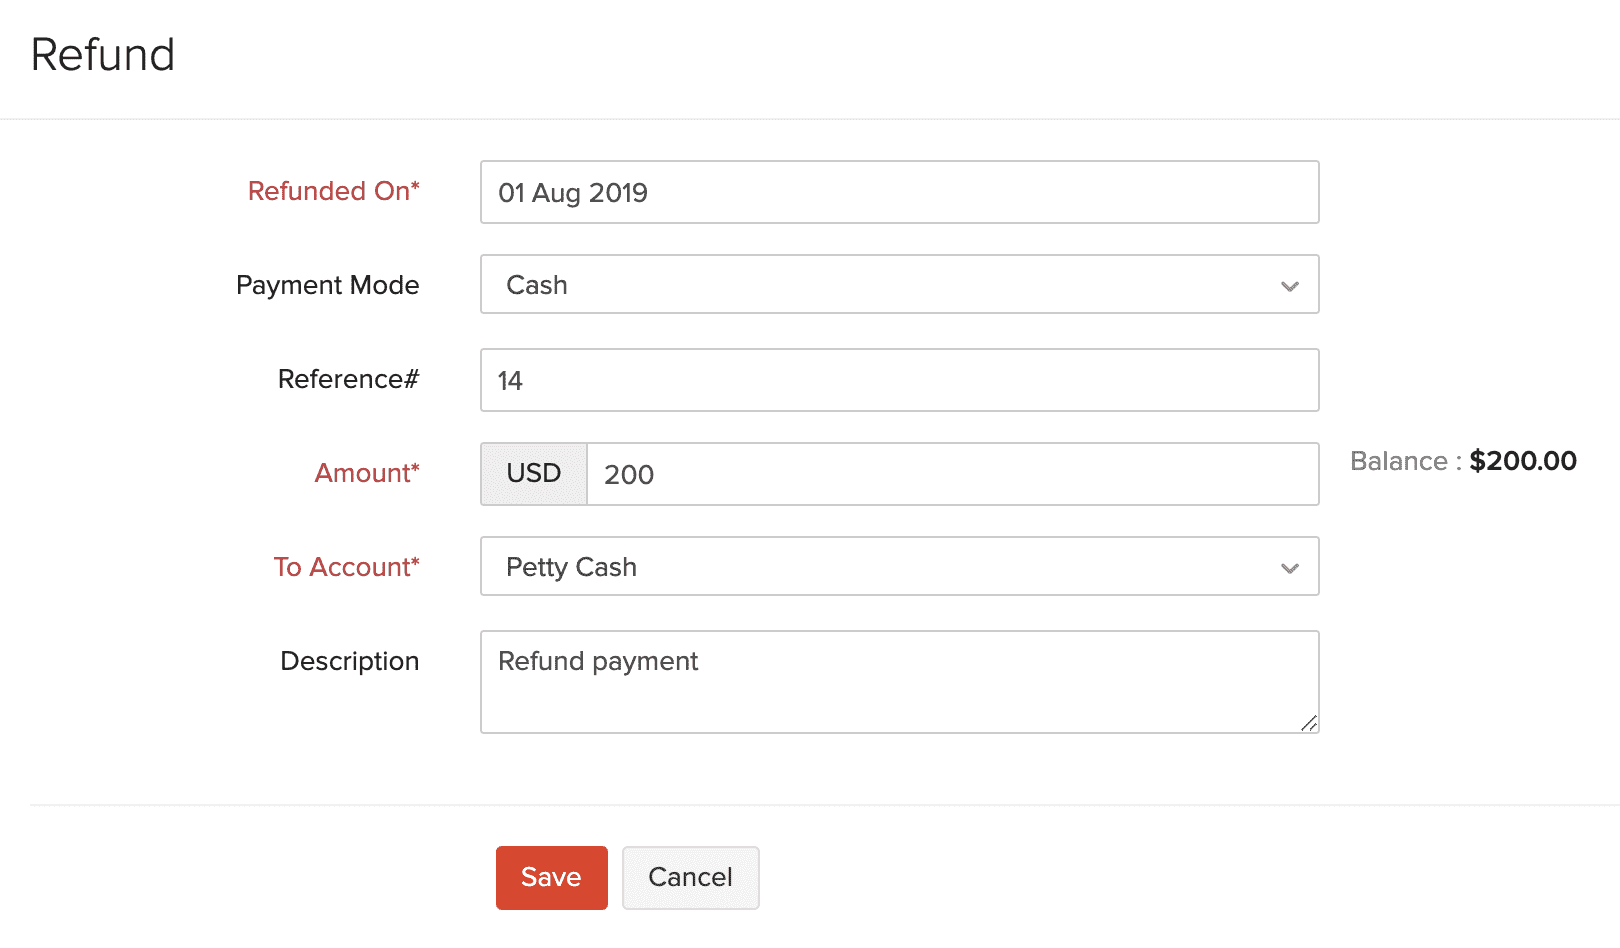Screen dimensions: 1620x948
Task: Click the Refunded On date field
Action: 899,192
